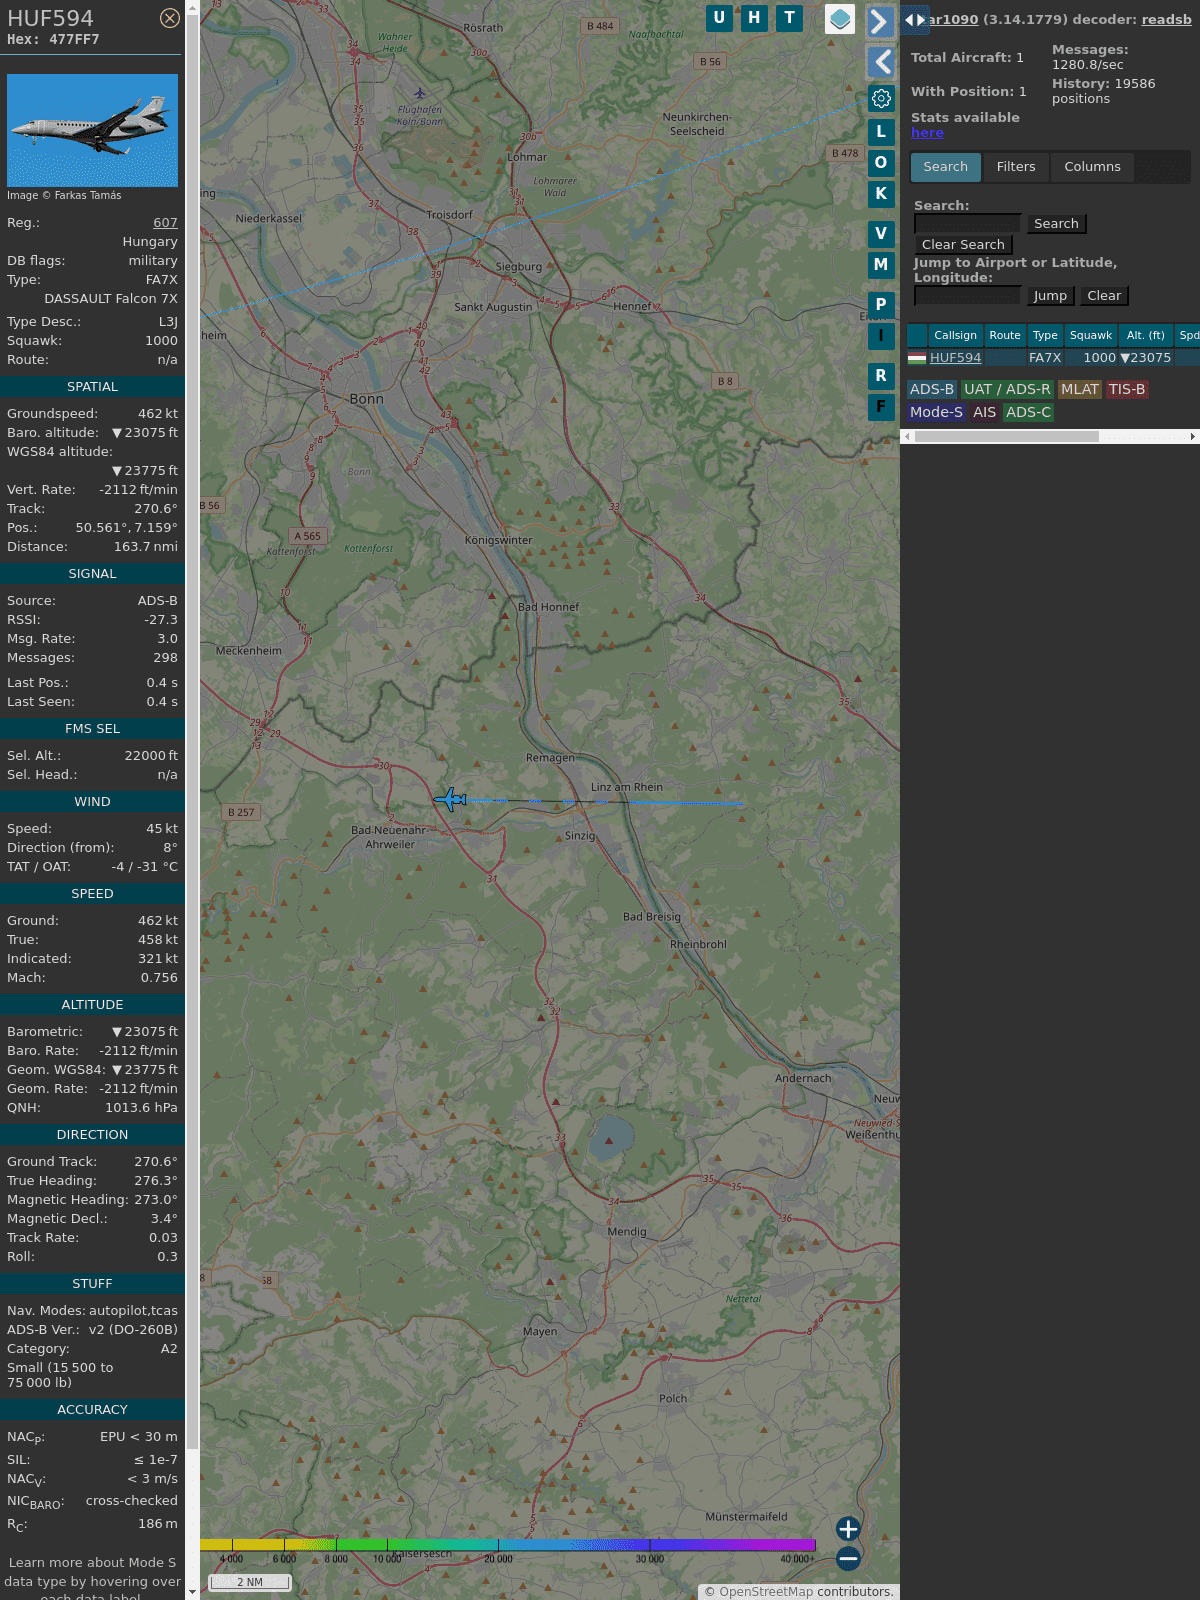Image resolution: width=1200 pixels, height=1600 pixels.
Task: Toggle the V map button
Action: (881, 234)
